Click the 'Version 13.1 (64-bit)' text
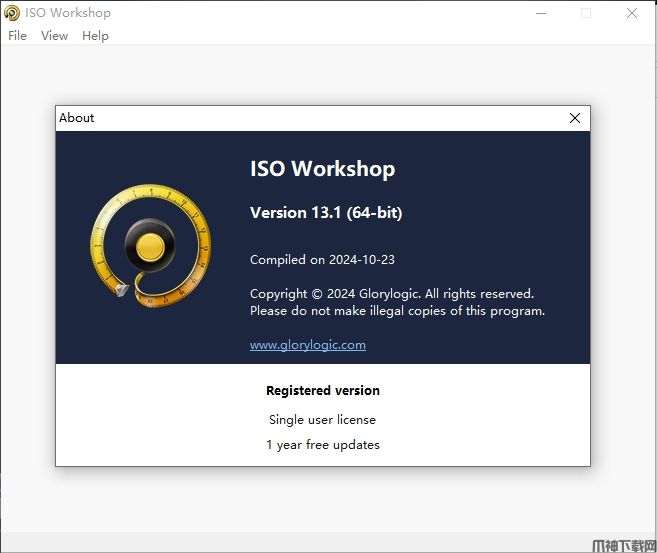Viewport: 657px width, 553px height. (x=326, y=212)
